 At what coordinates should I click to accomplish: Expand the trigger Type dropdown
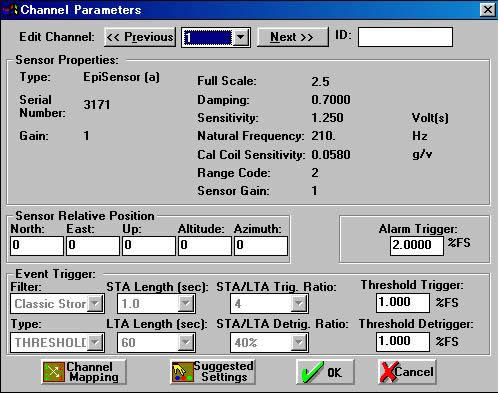(95, 342)
